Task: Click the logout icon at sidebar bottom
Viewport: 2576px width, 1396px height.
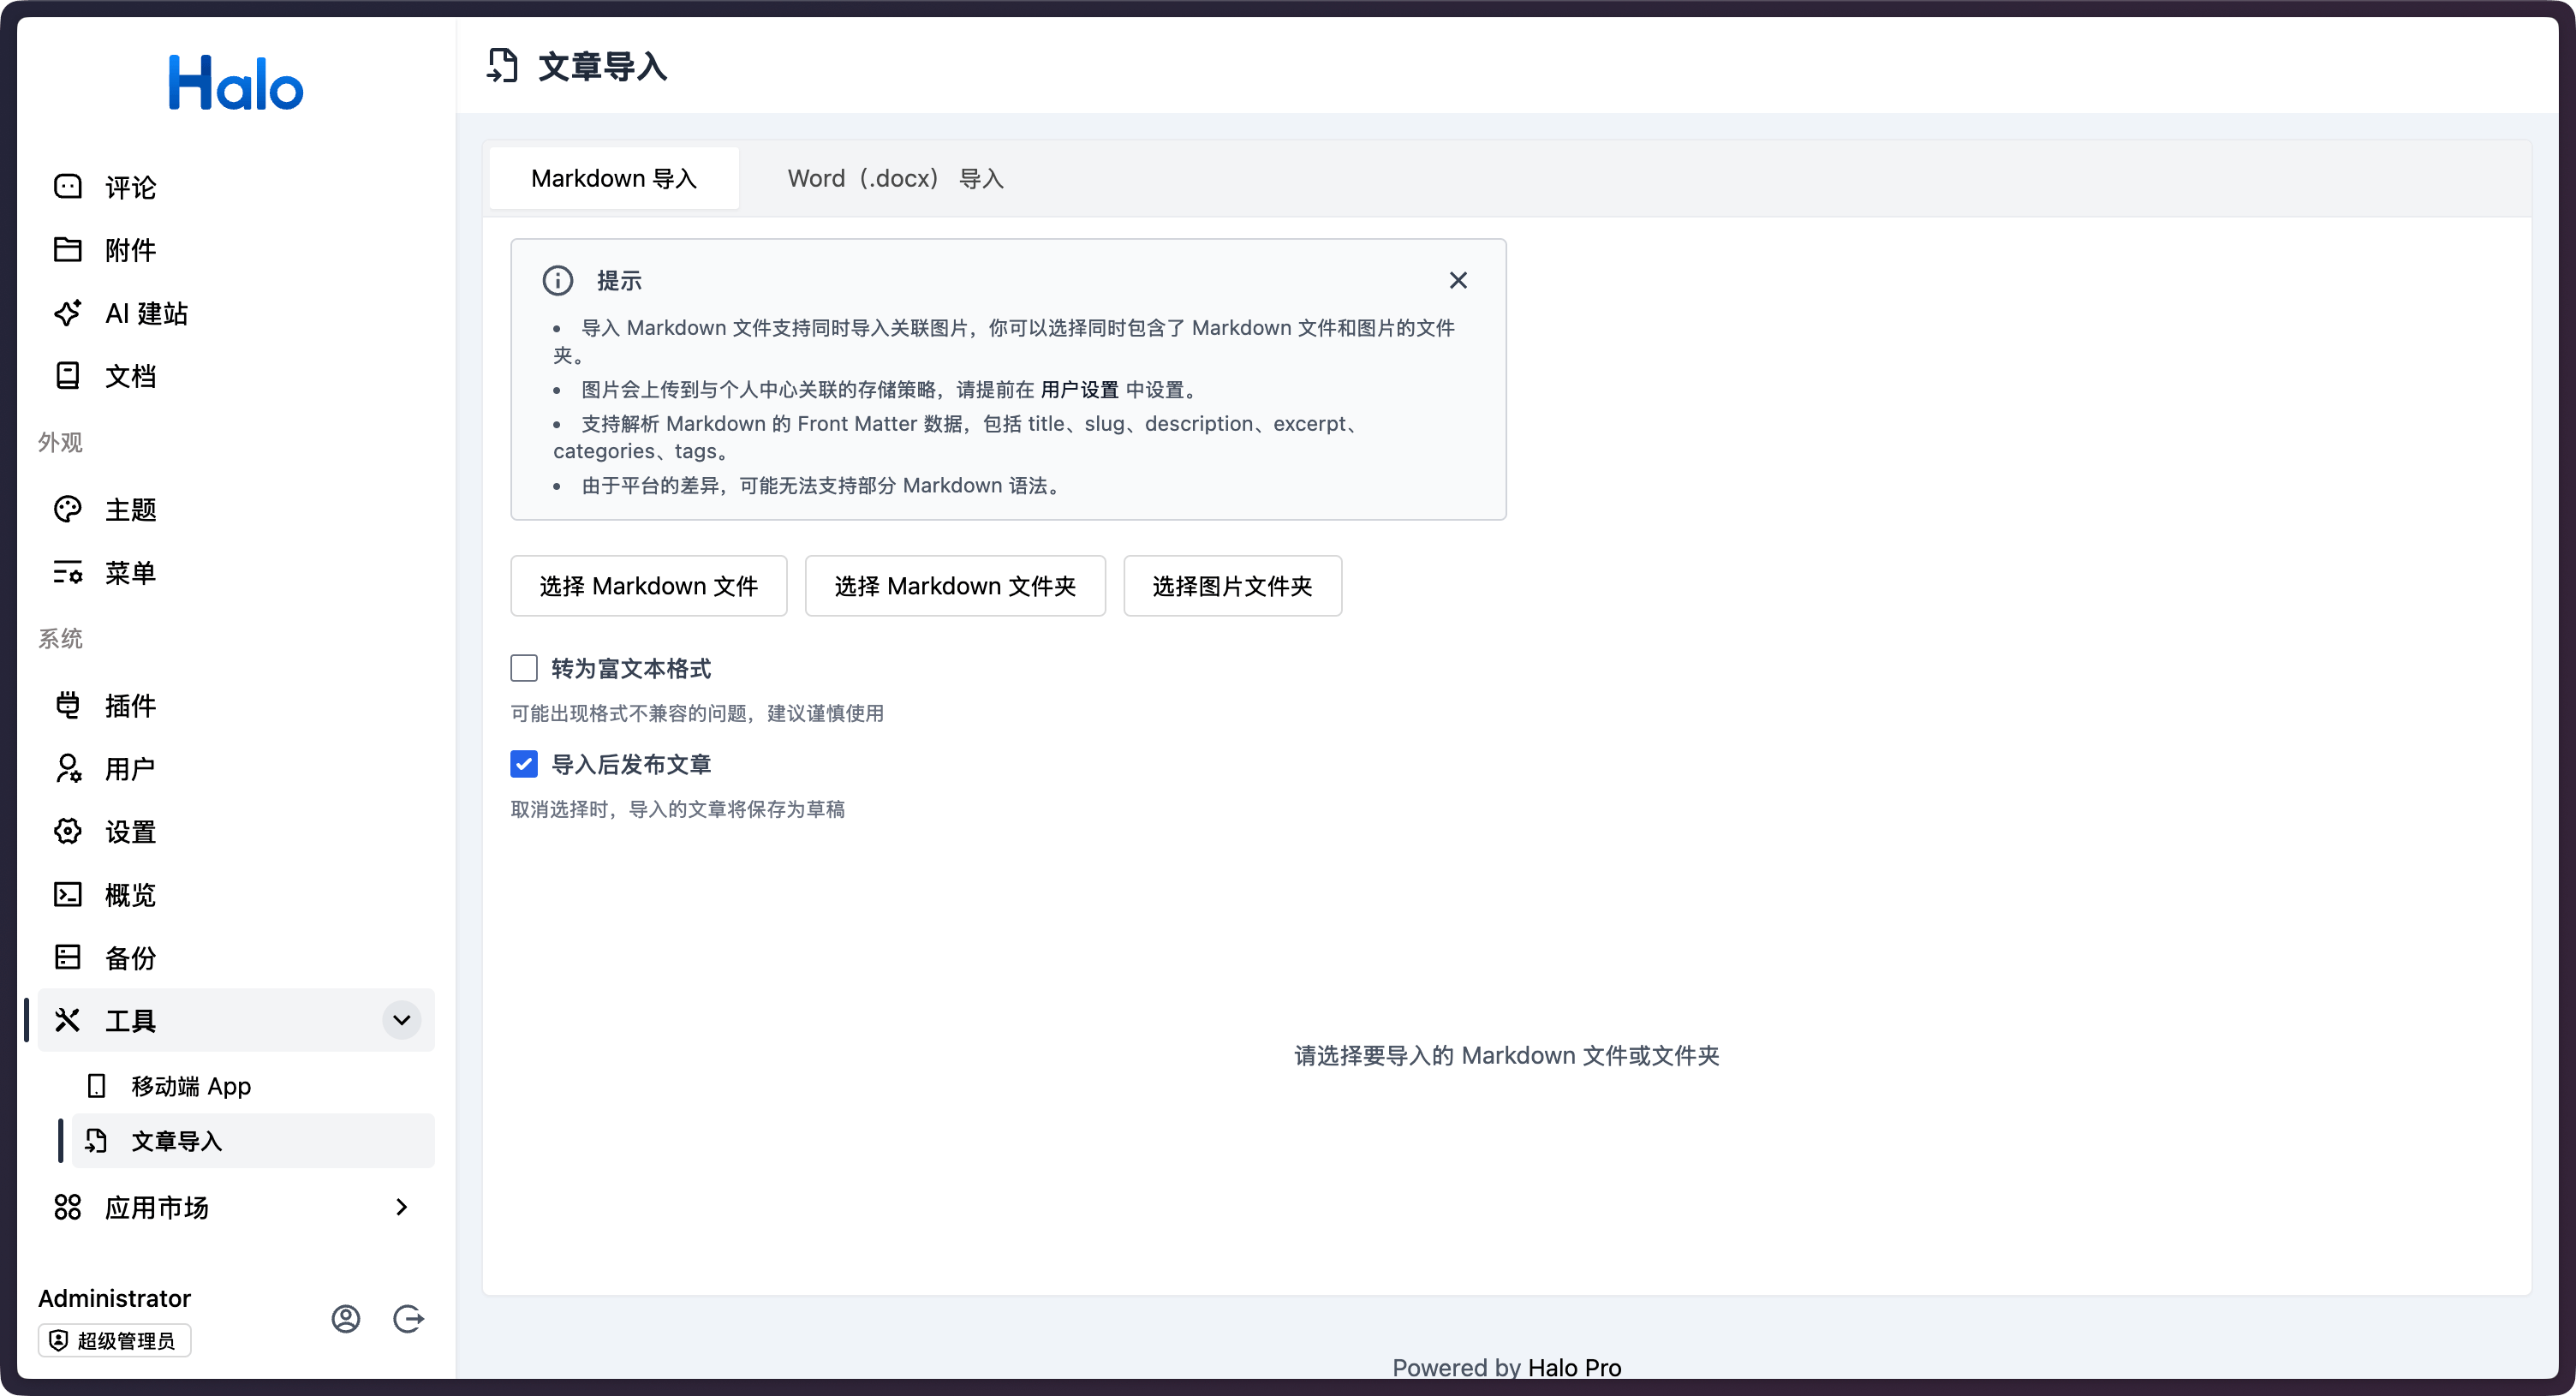Action: point(408,1319)
